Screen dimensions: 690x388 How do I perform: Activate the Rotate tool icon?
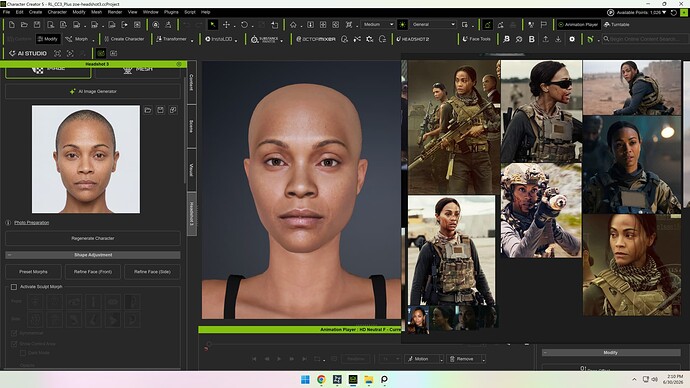tap(244, 25)
